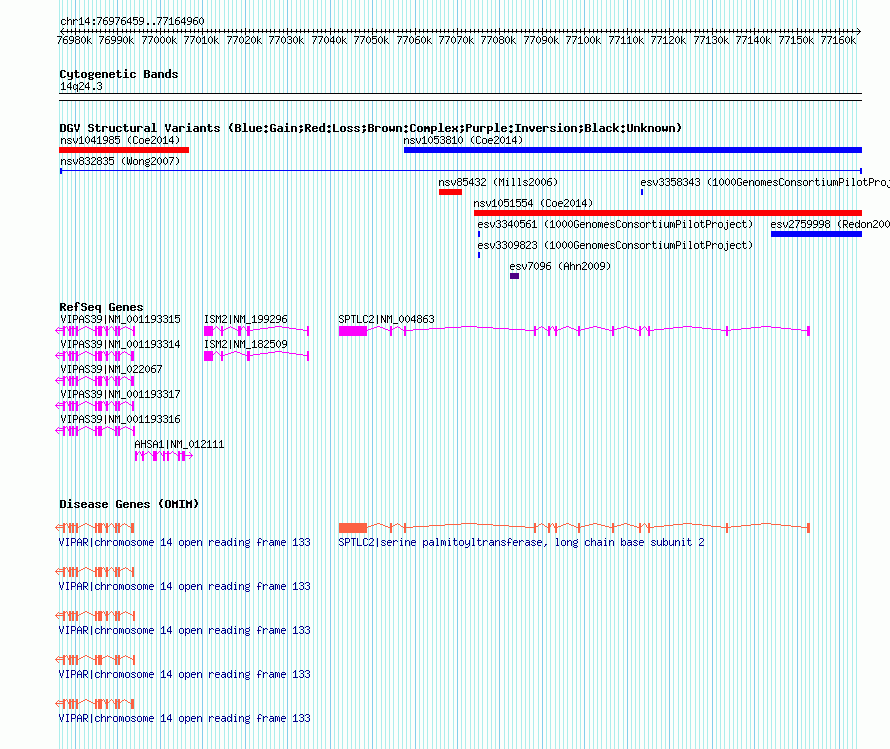Click the magenta SPTLC2 RefSeq gene model
Image resolution: width=890 pixels, height=749 pixels.
coord(574,331)
